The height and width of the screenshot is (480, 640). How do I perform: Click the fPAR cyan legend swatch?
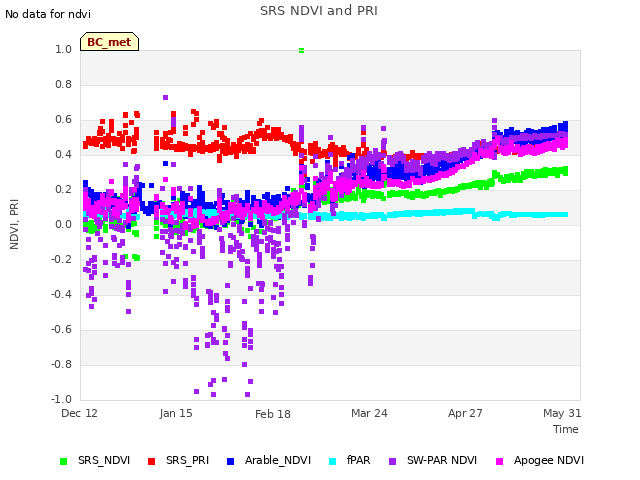[333, 461]
